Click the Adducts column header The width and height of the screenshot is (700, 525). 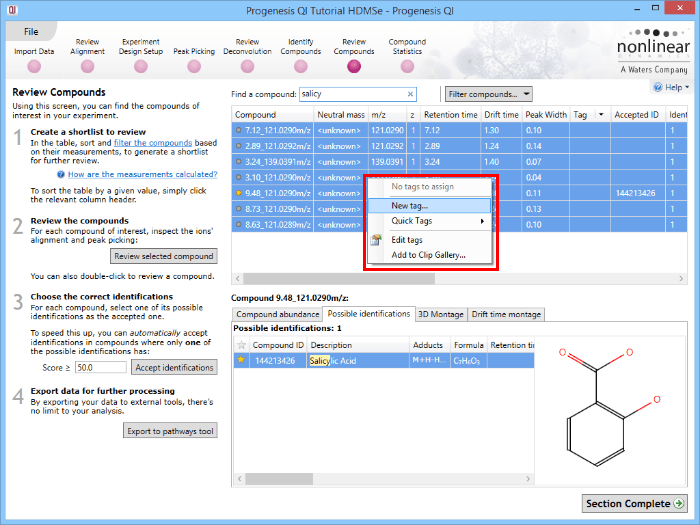pos(428,345)
